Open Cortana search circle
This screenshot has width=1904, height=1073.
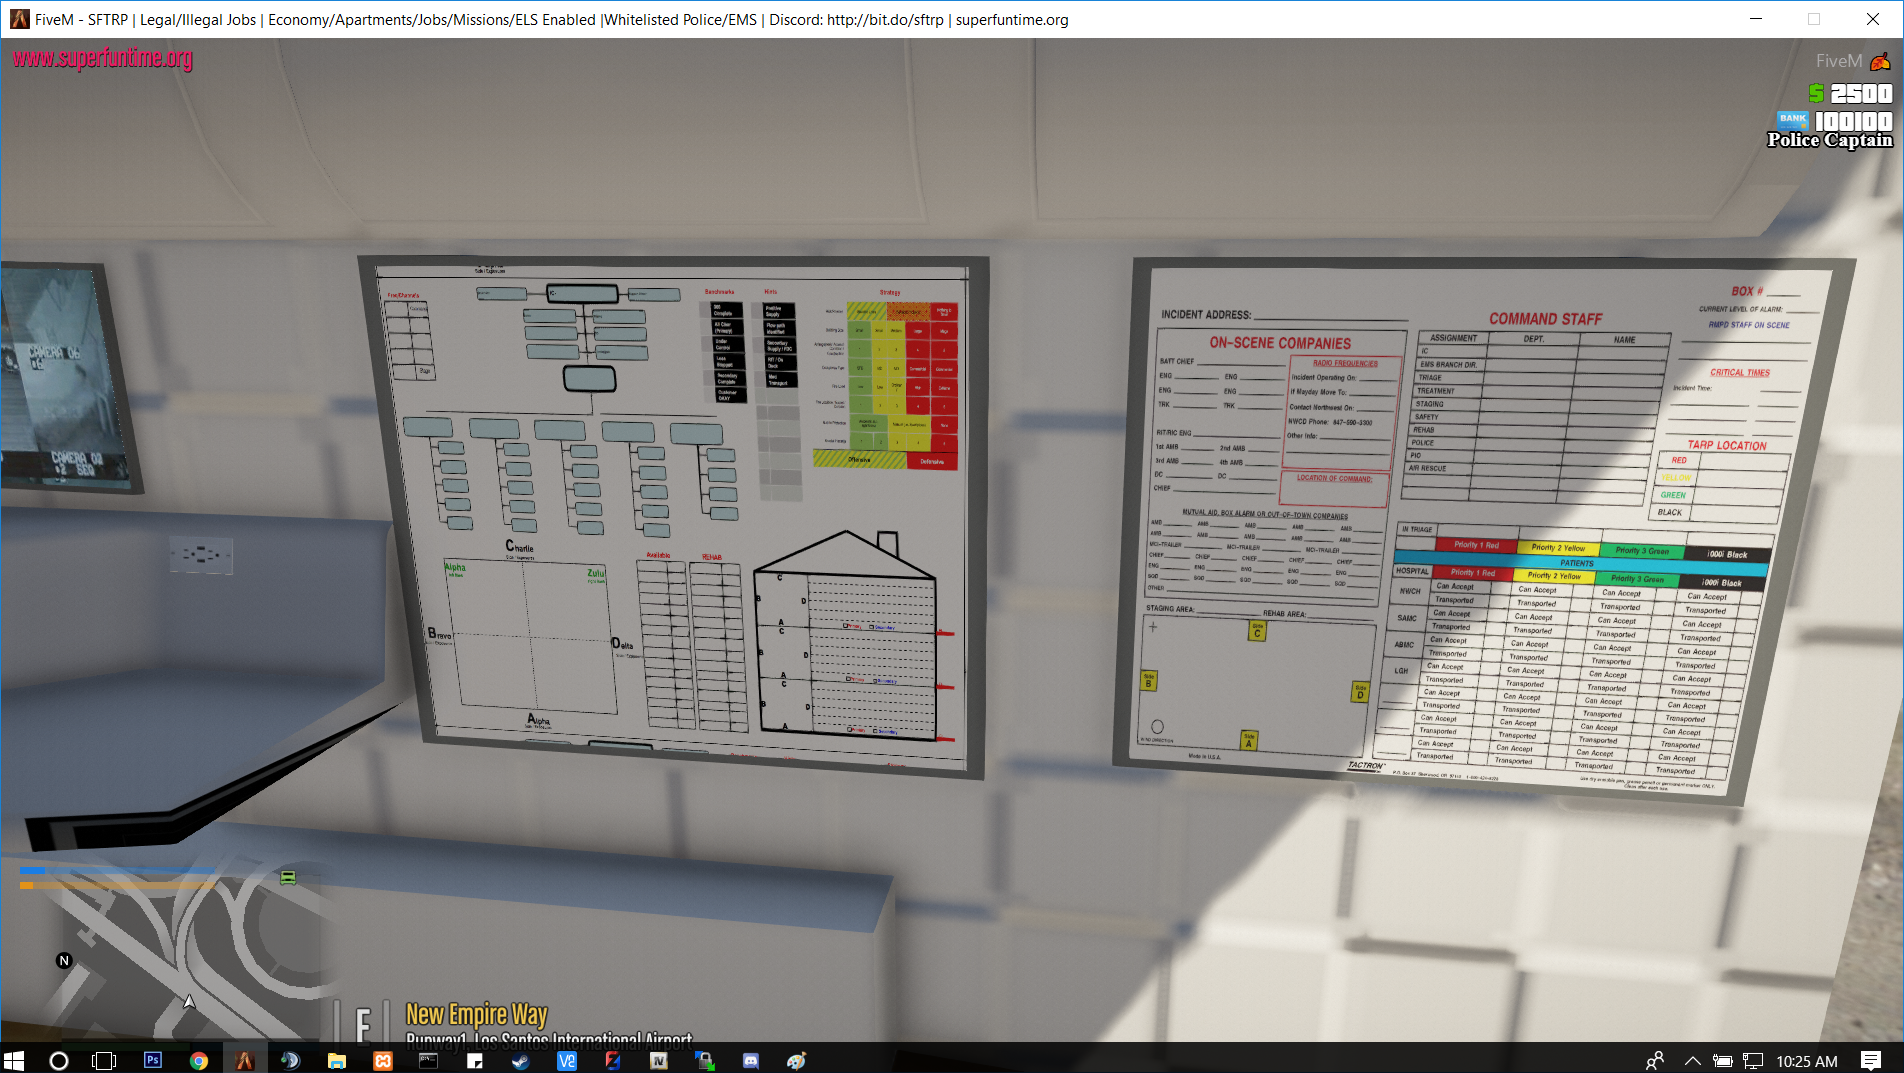[59, 1060]
